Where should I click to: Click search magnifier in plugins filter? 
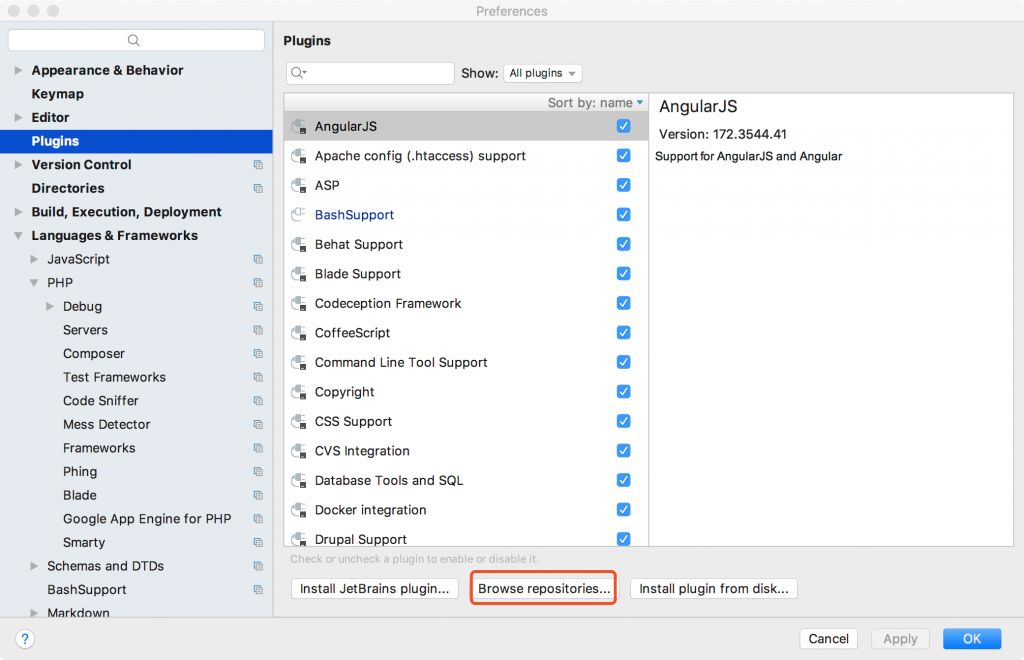coord(298,73)
